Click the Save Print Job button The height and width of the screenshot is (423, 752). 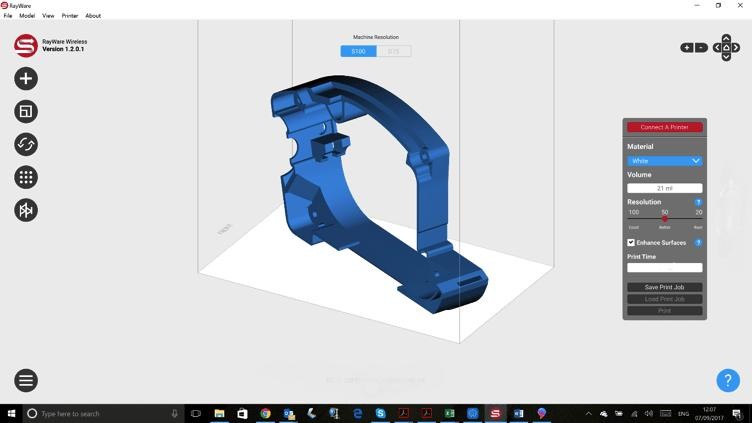click(664, 287)
